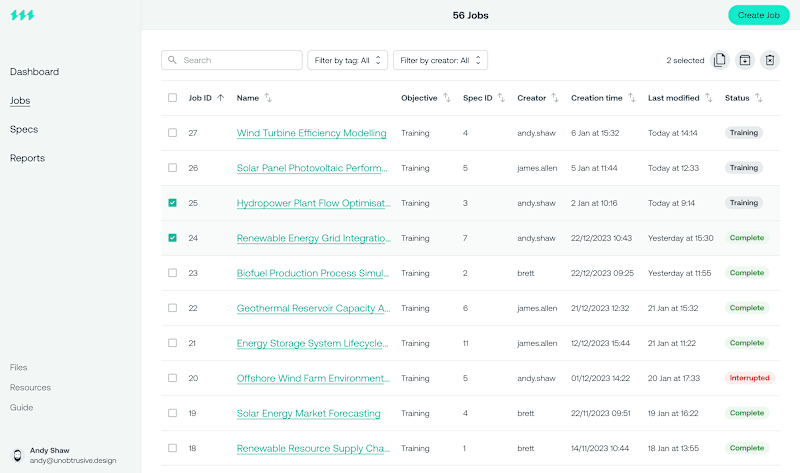Screen dimensions: 800x473
Task: Check the box for job 22
Action: coord(172,308)
